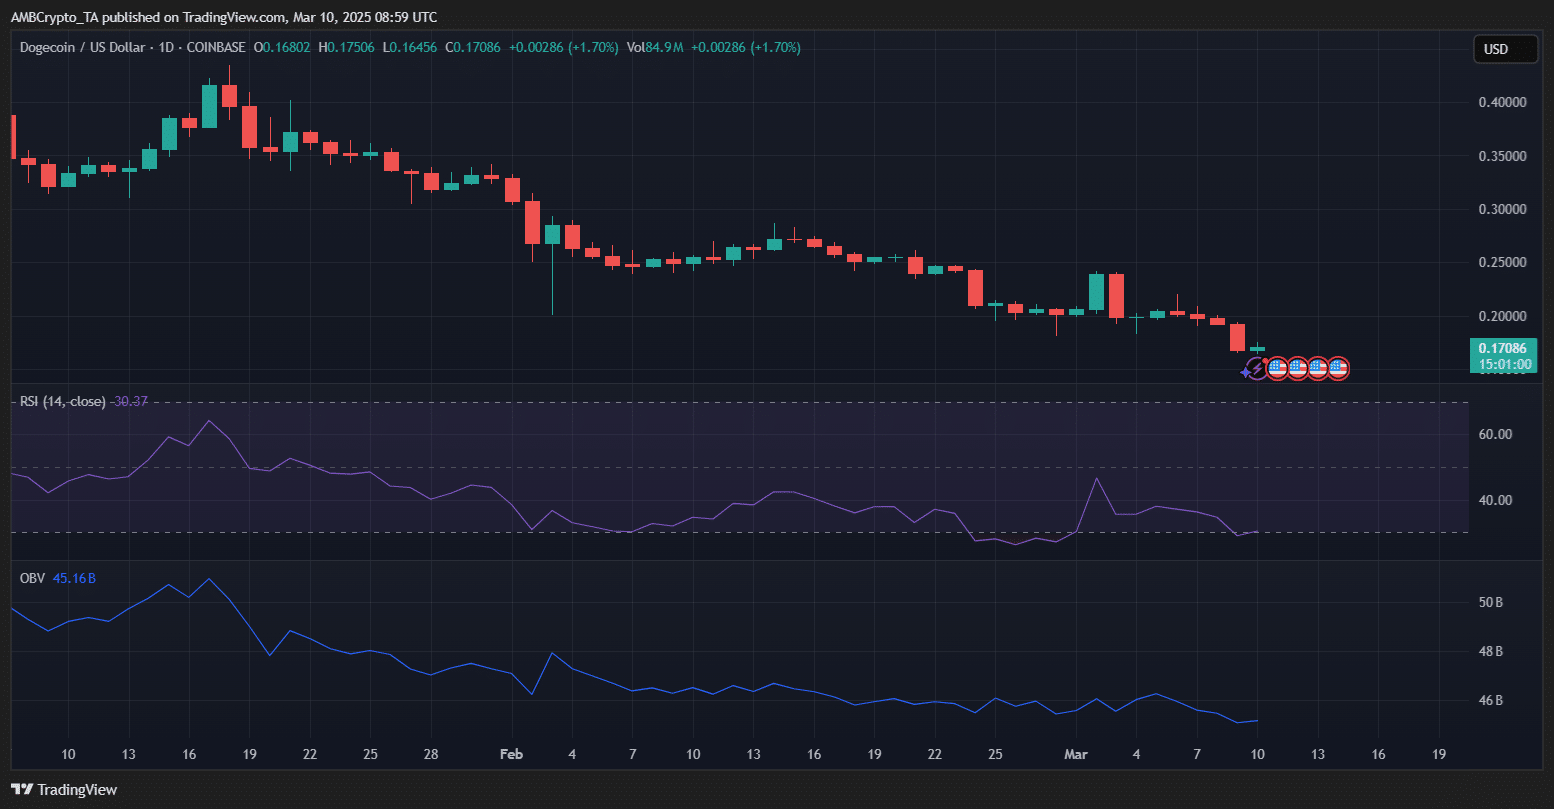Screen dimensions: 1554x809
Task: Open the last US flag economic event
Action: click(x=1338, y=369)
